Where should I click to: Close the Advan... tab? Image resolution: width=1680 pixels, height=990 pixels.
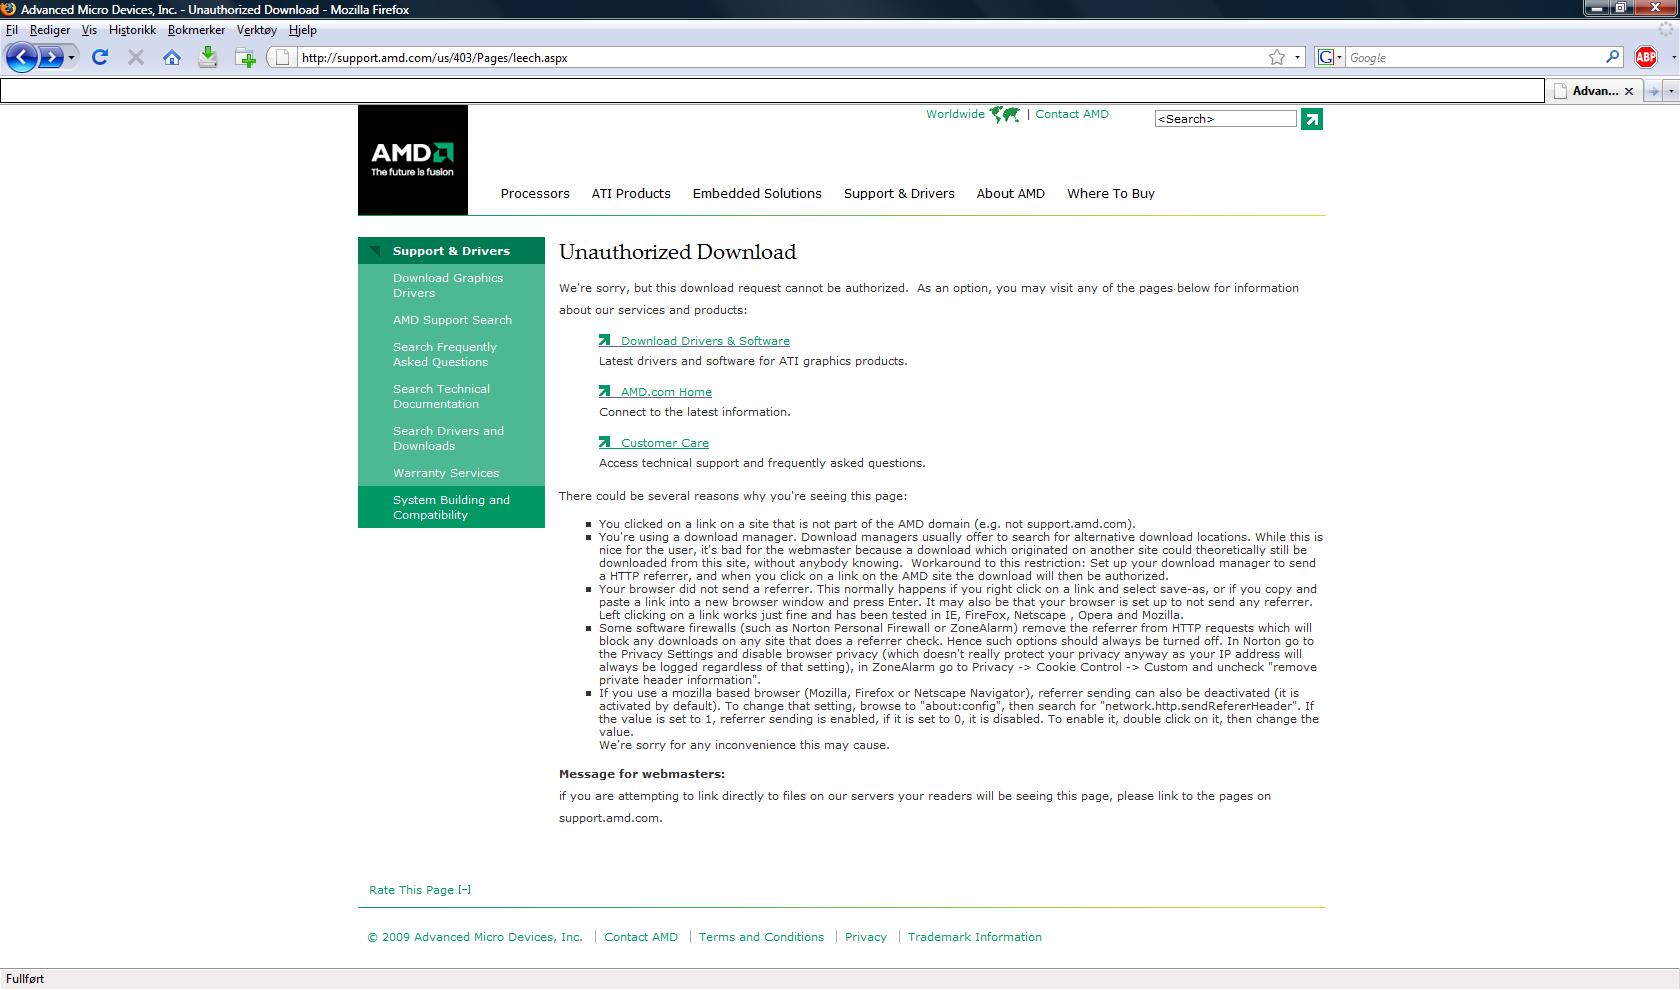(1628, 91)
